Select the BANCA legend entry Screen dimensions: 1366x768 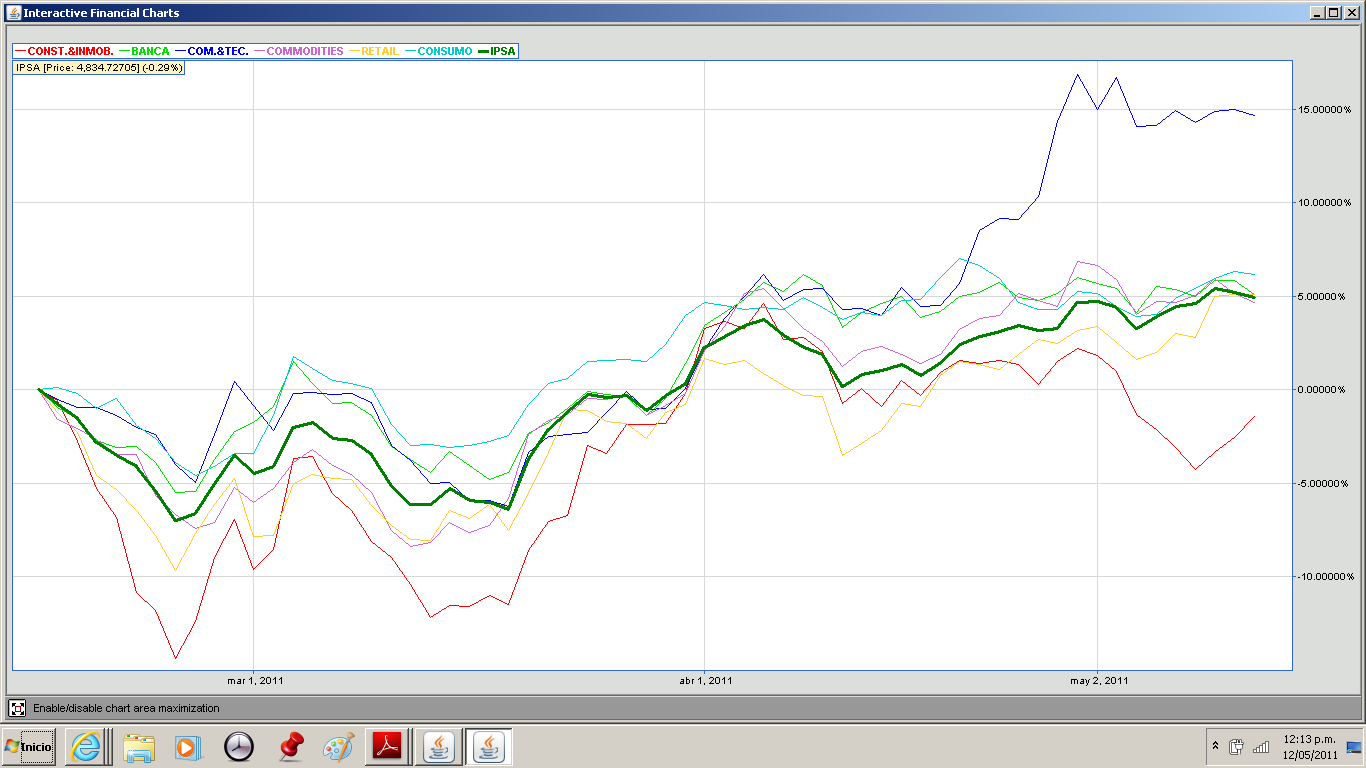145,51
